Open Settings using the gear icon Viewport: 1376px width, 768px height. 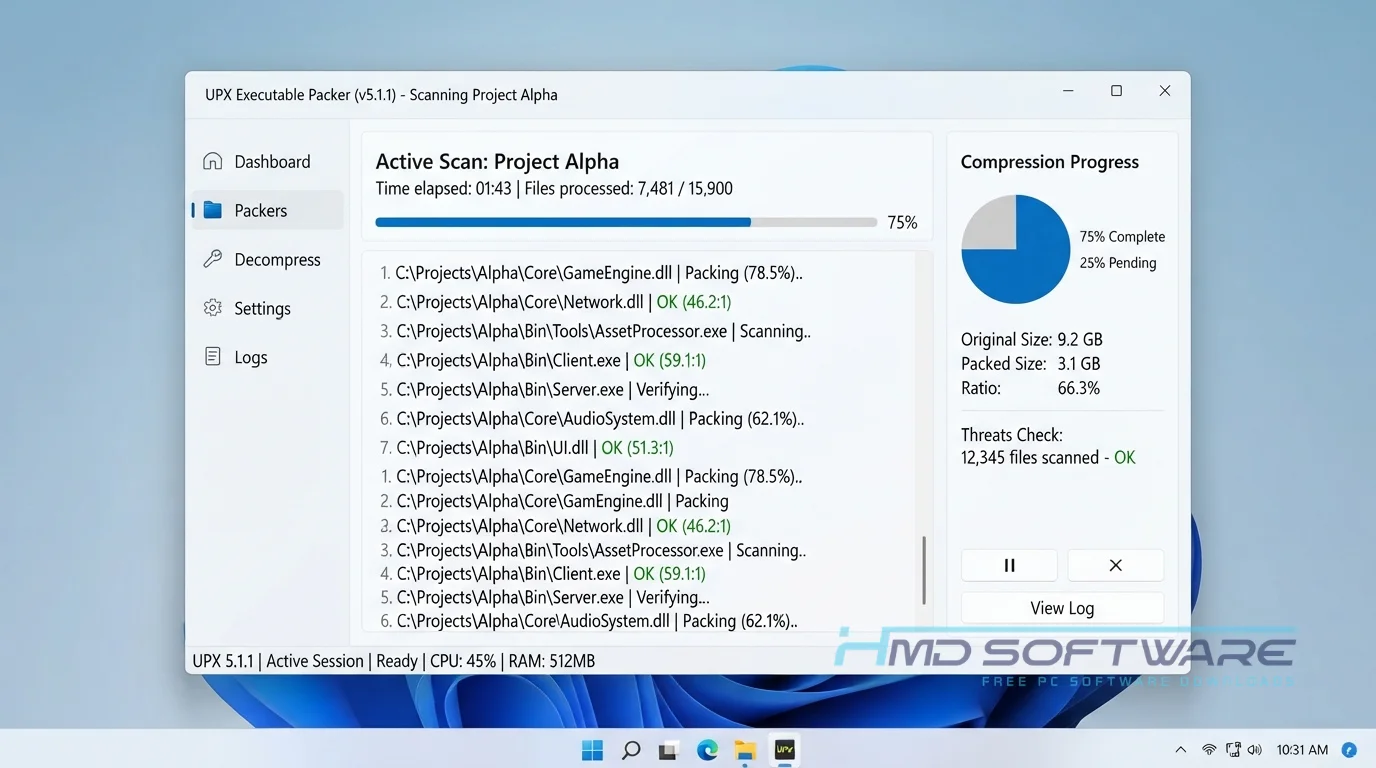(x=212, y=308)
